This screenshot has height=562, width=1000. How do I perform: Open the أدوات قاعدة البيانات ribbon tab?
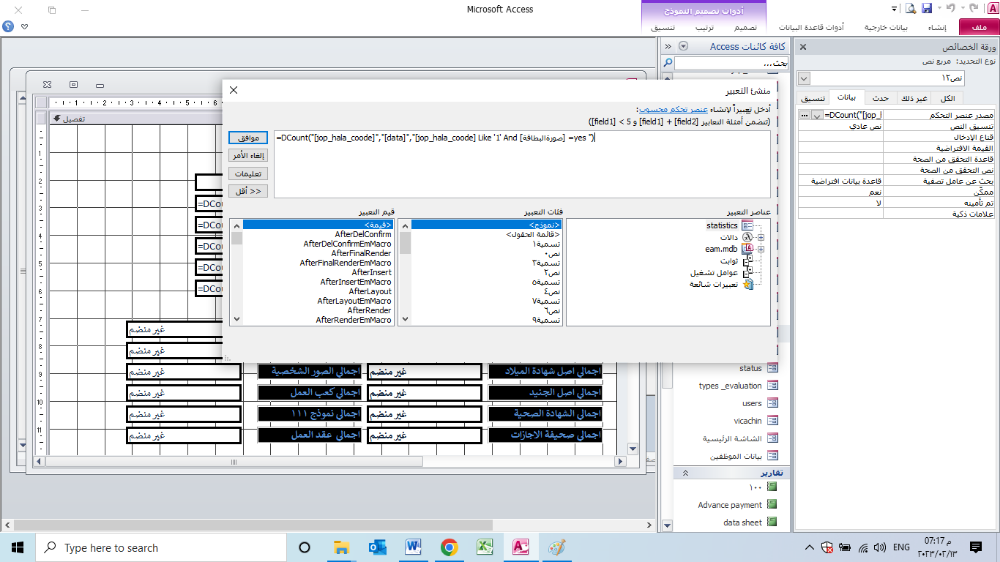(811, 27)
